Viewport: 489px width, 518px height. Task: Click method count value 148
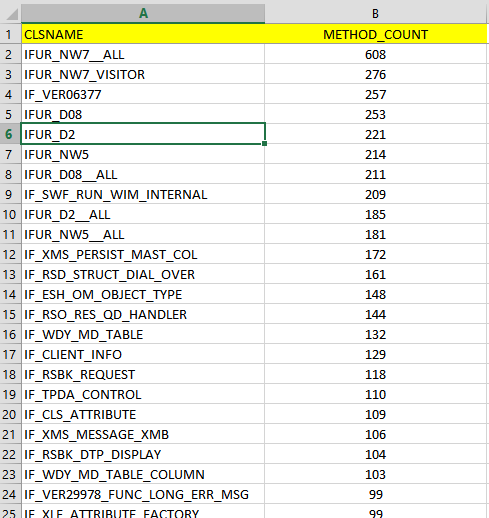pos(376,294)
